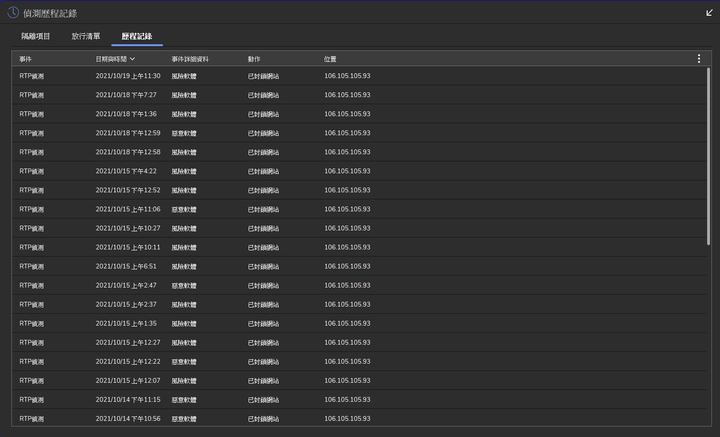Screen dimensions: 720x437
Task: Select the 2021/10/14 下午10:56 date cell
Action: (128, 419)
